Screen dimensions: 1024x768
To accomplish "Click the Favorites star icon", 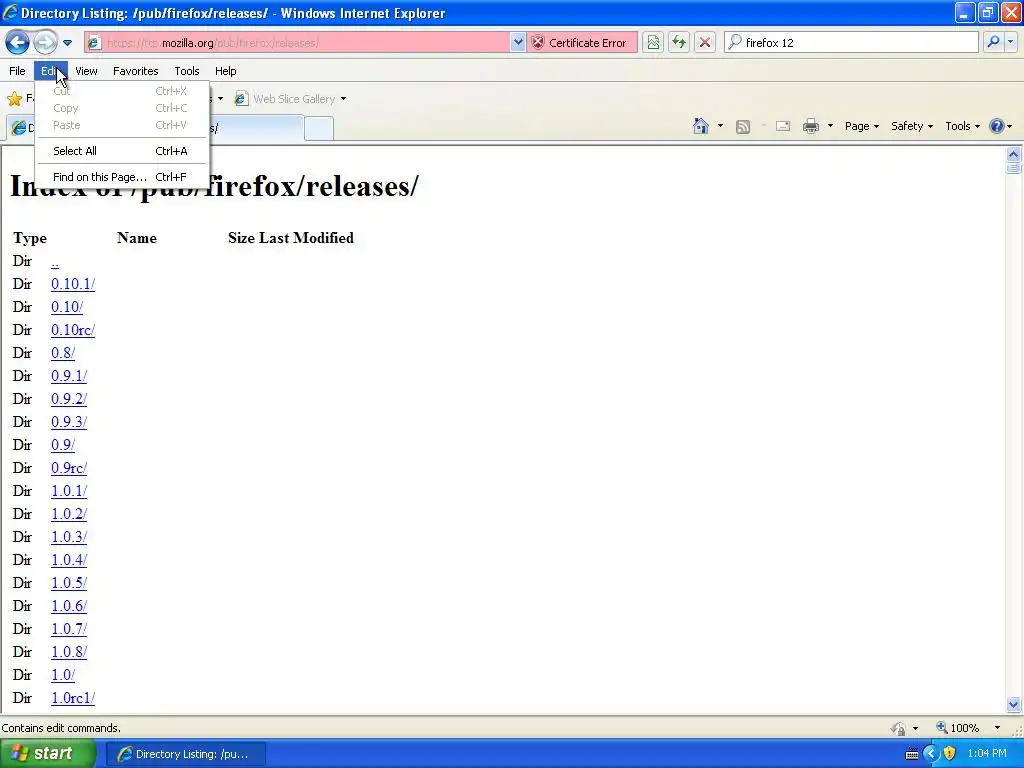I will click(x=14, y=99).
